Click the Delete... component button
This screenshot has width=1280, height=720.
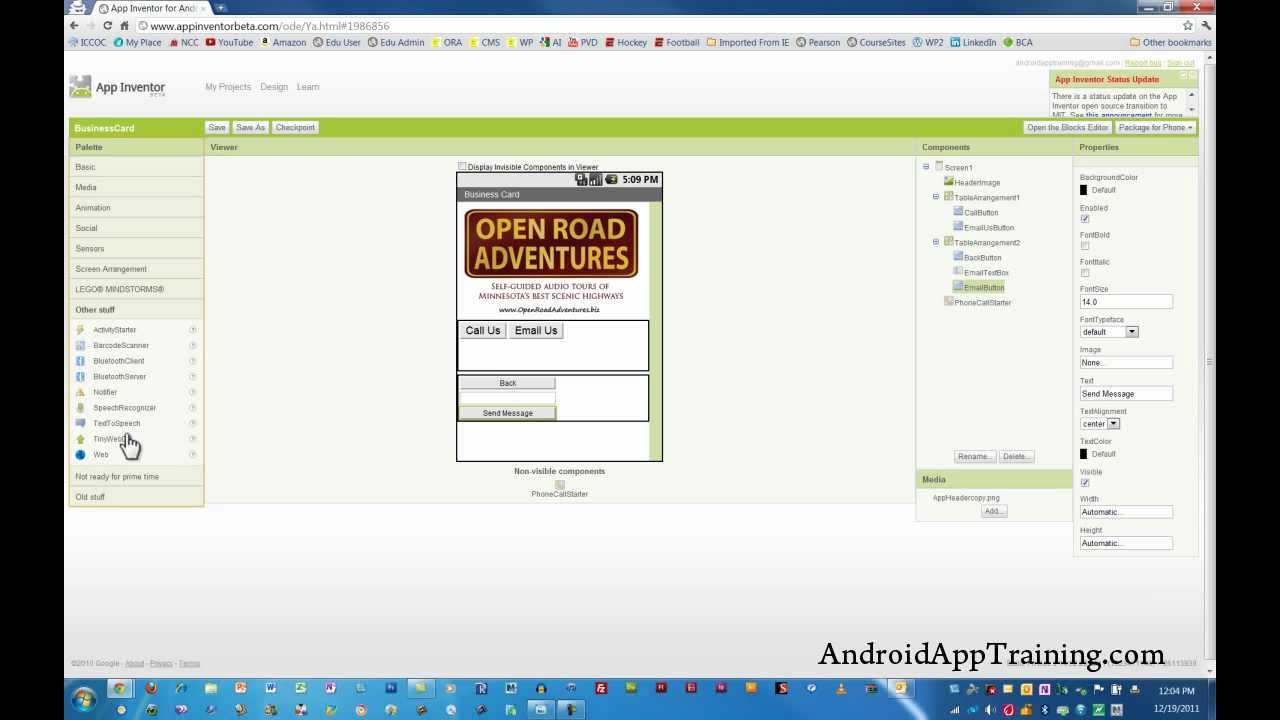click(1016, 457)
